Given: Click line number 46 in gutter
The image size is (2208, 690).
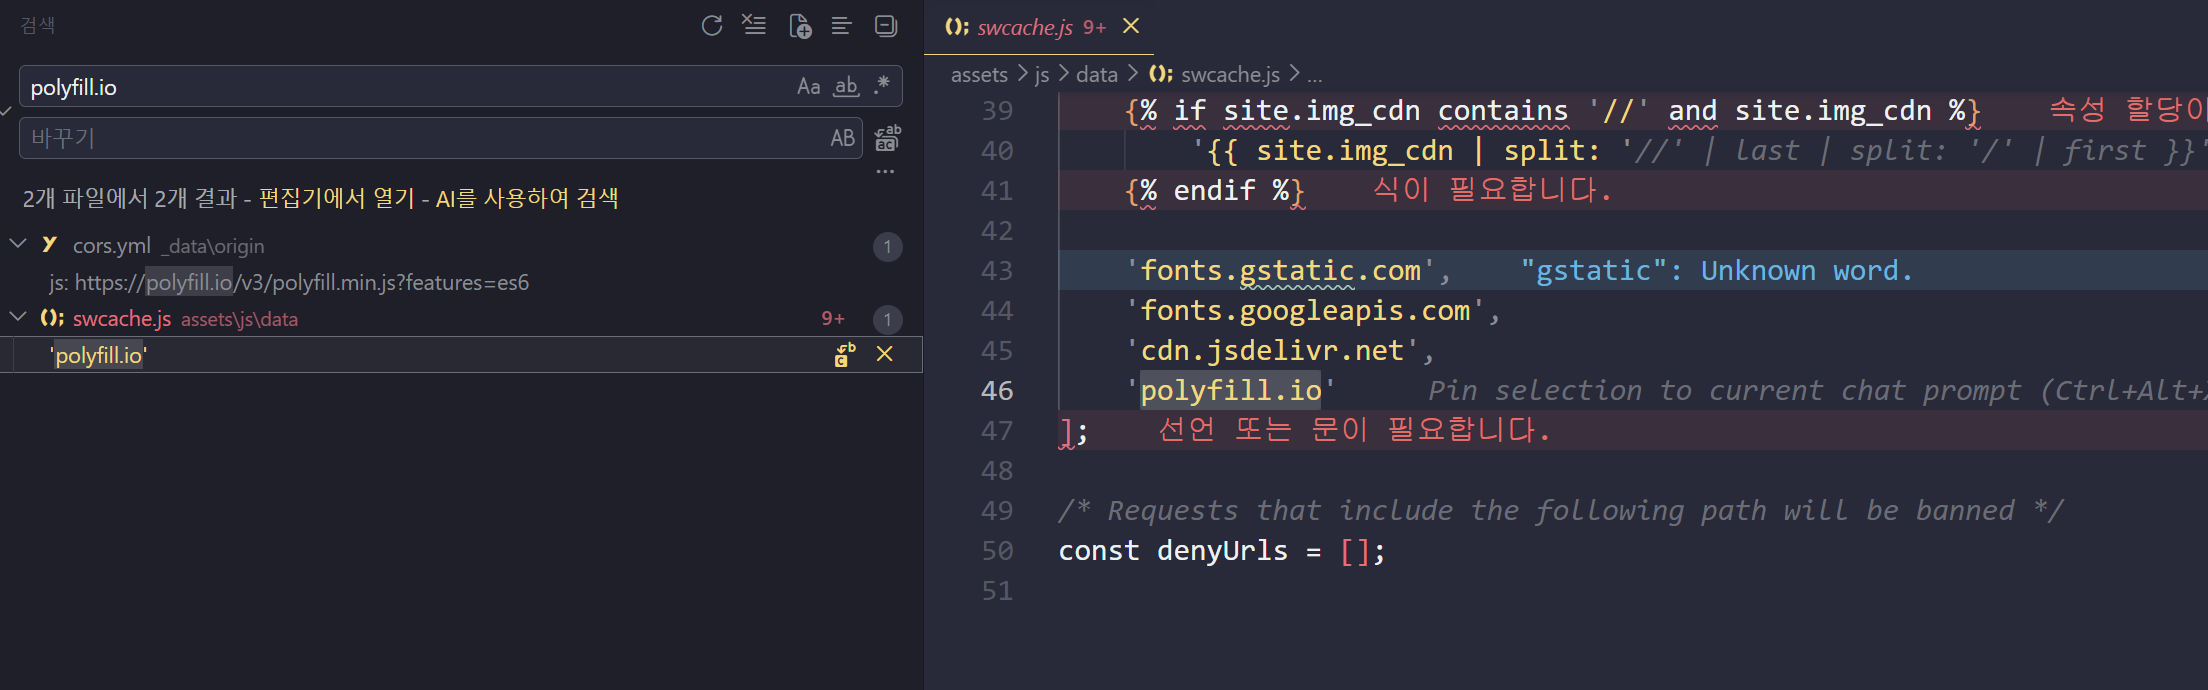Looking at the screenshot, I should click(997, 390).
